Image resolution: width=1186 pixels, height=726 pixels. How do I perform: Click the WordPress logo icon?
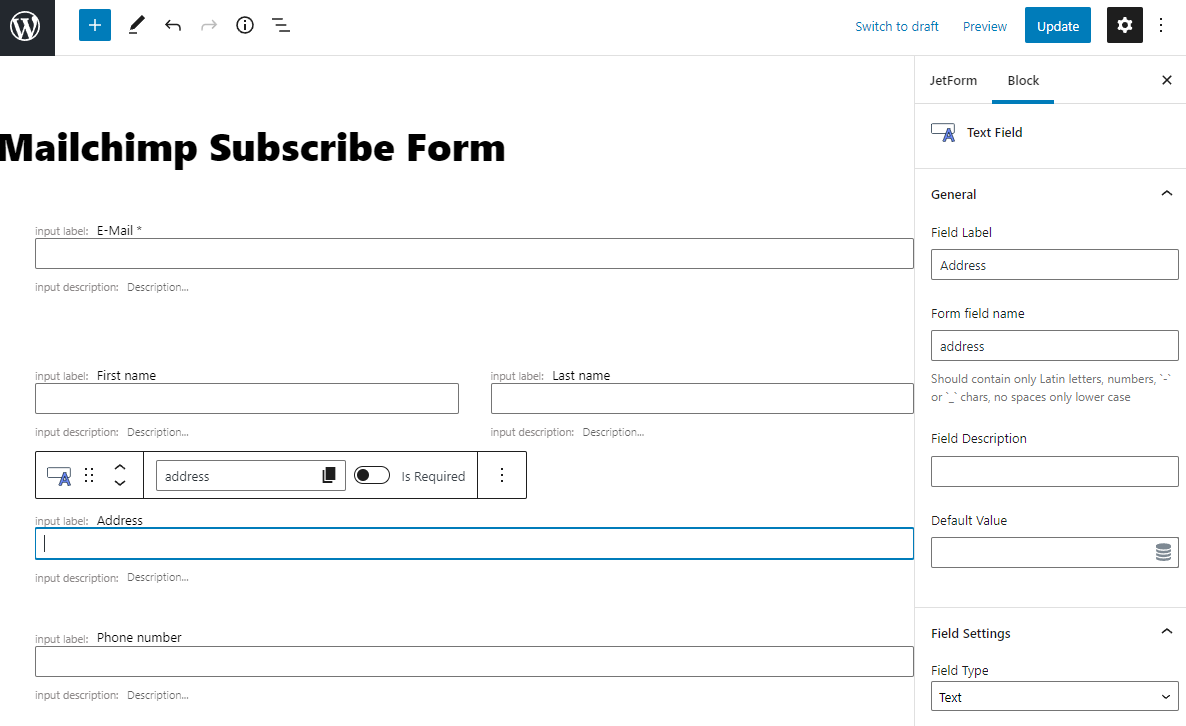point(26,27)
